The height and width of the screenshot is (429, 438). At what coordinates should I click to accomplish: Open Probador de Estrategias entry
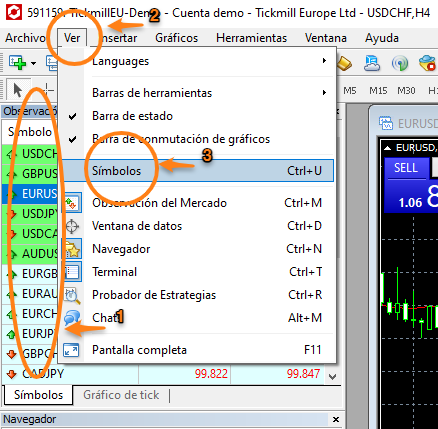point(197,295)
